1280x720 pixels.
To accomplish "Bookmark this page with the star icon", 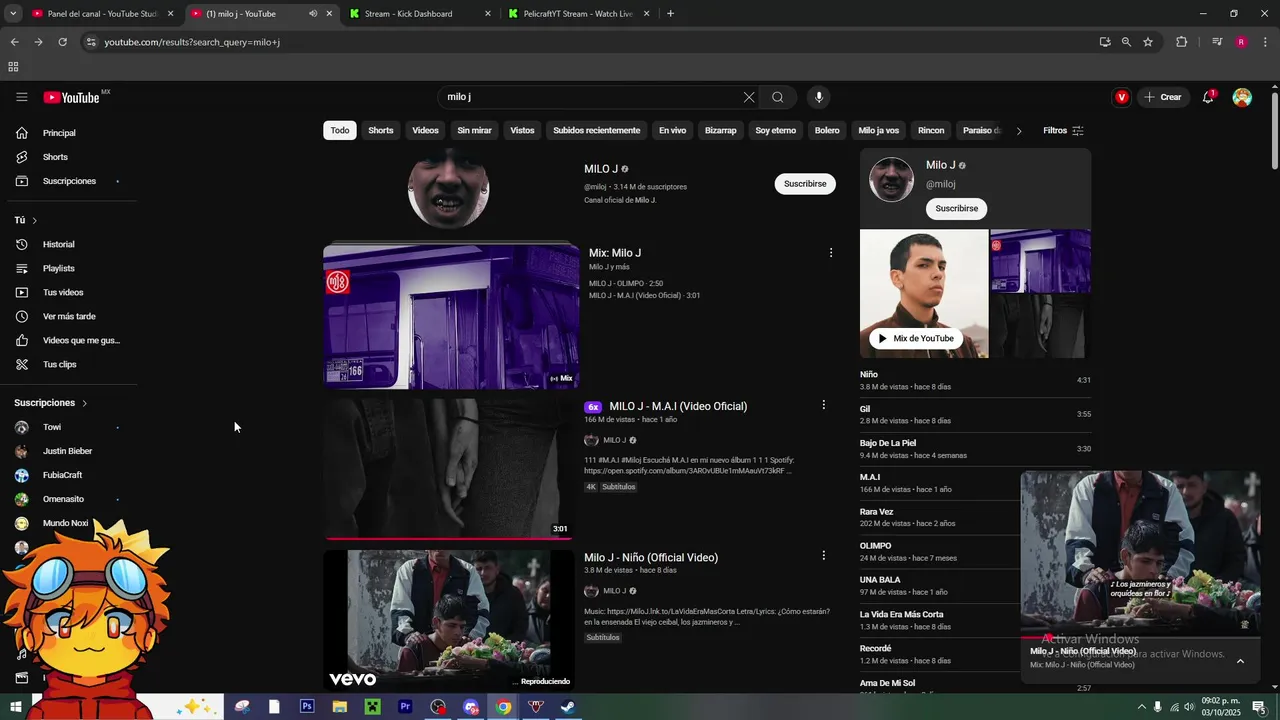I will coord(1148,42).
